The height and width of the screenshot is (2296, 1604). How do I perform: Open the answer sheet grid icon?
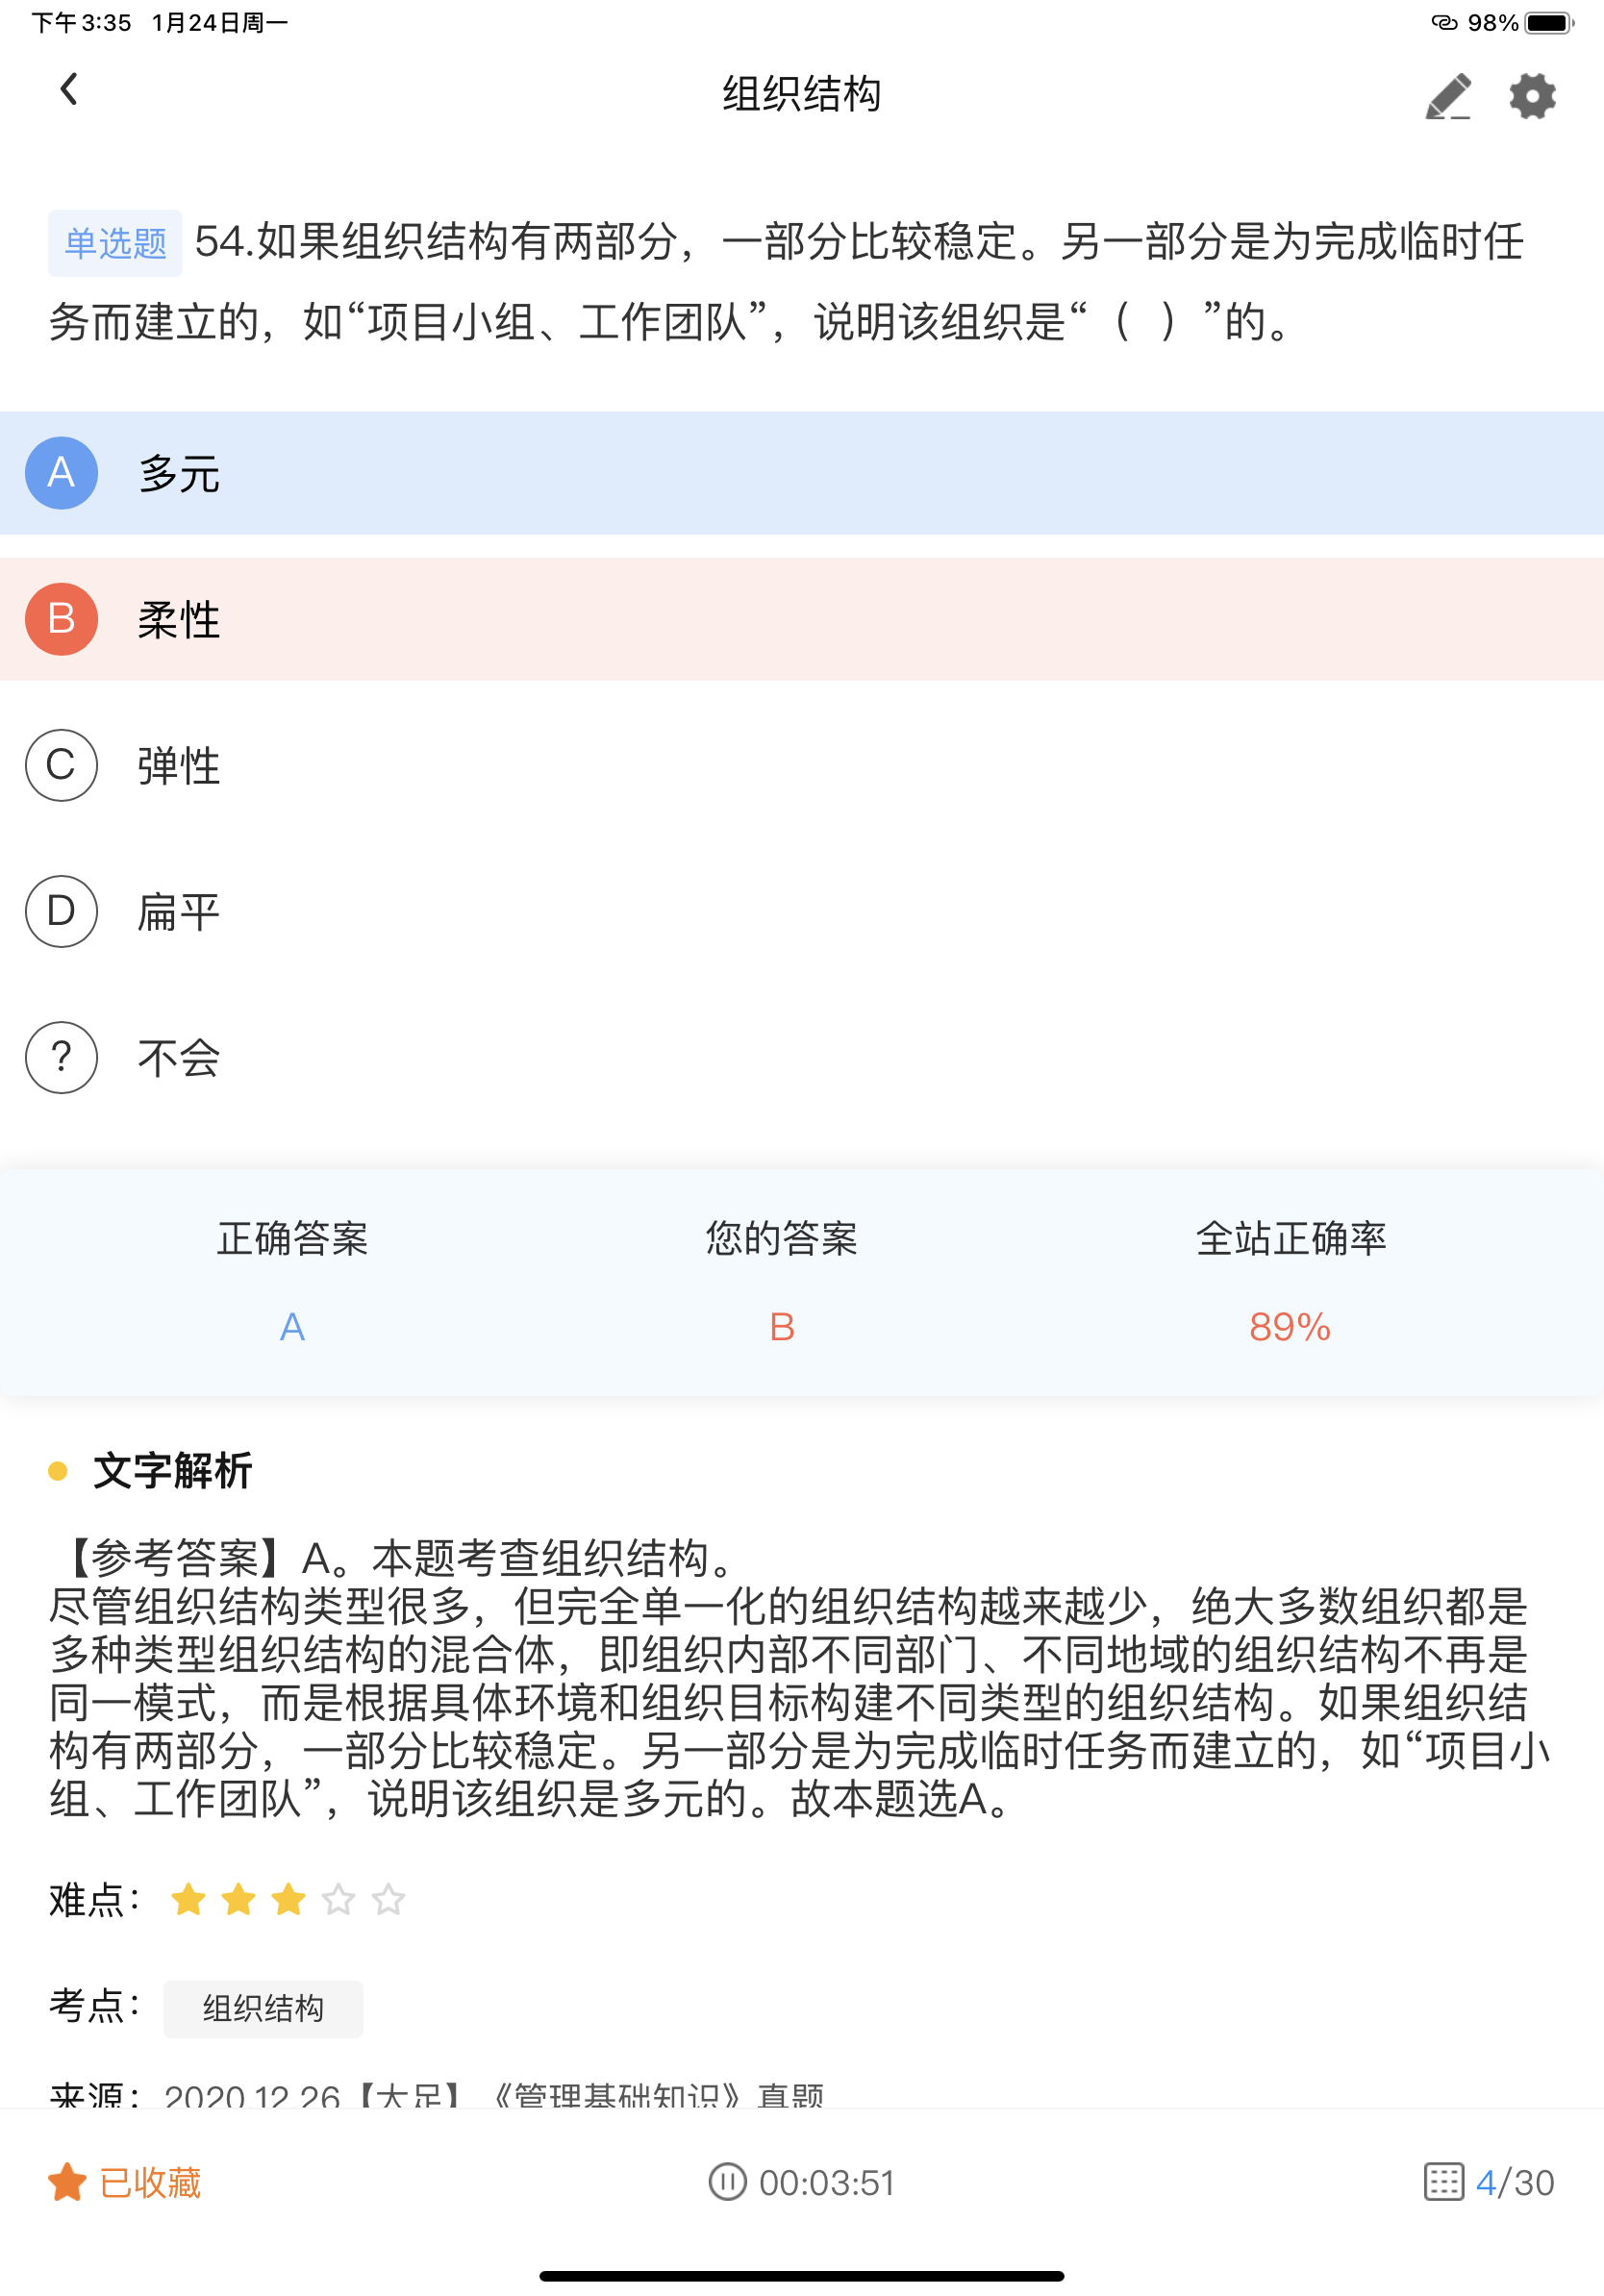[1443, 2182]
